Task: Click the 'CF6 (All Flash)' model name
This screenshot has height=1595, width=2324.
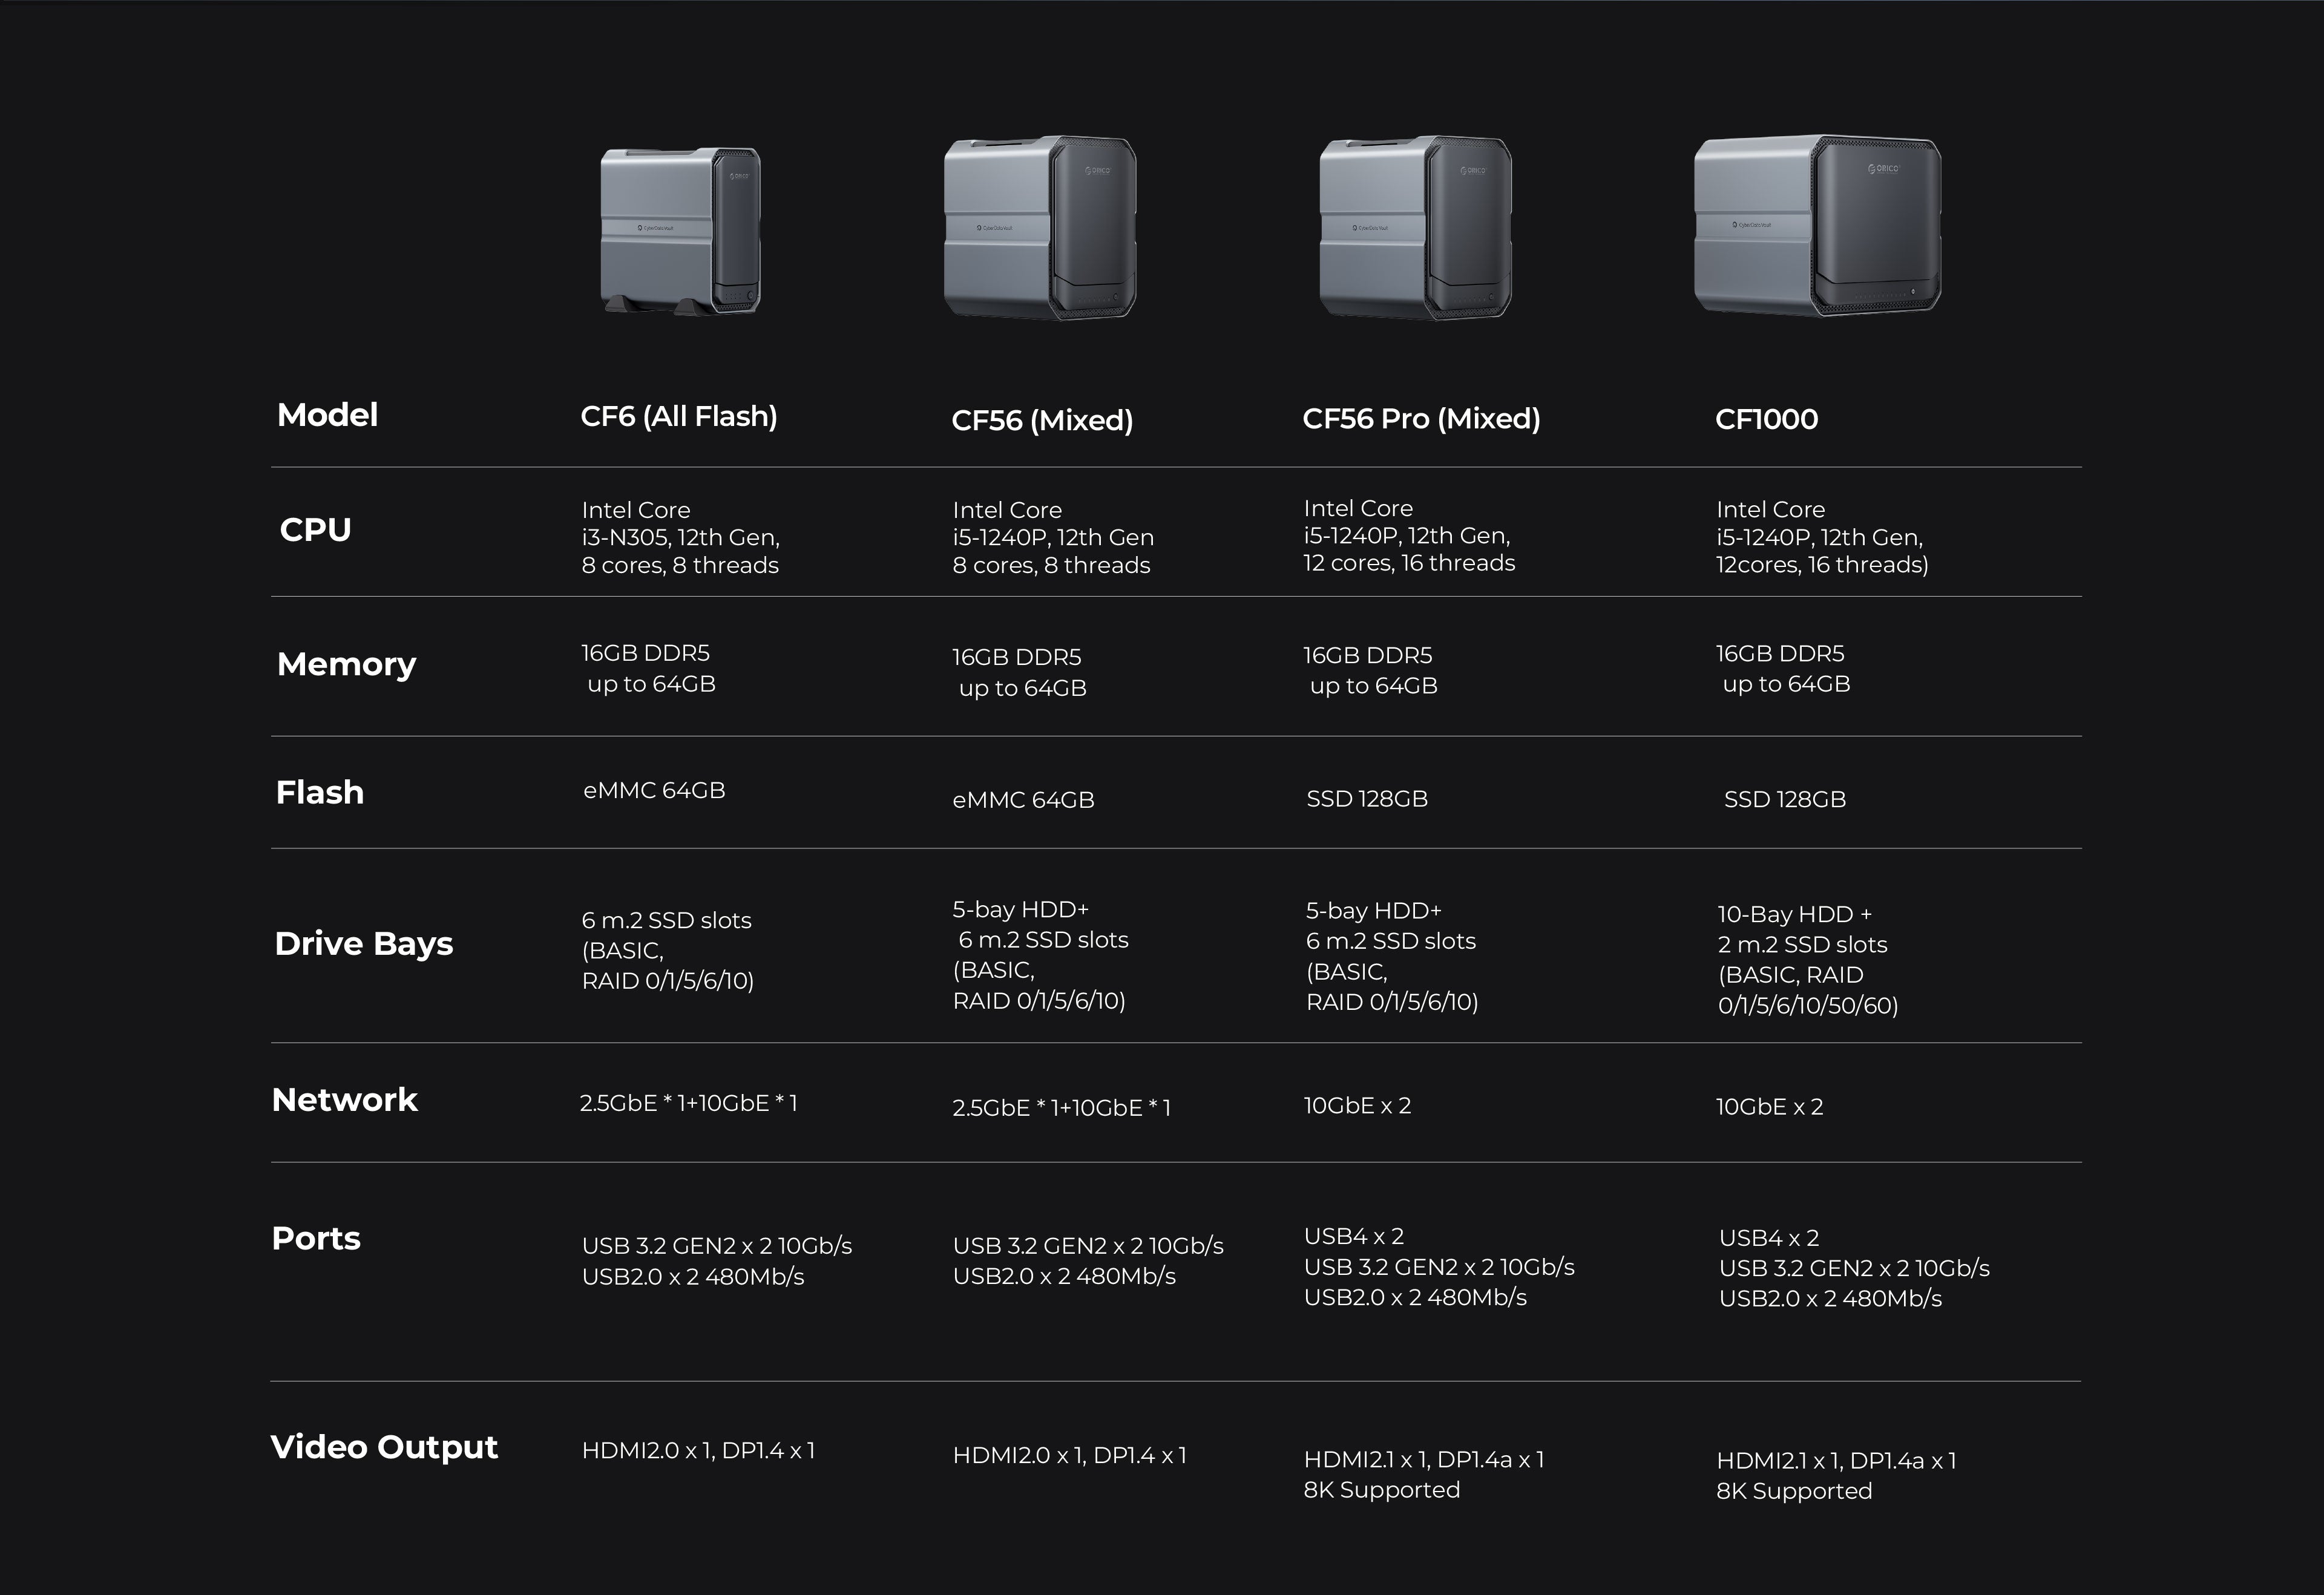Action: pyautogui.click(x=679, y=416)
